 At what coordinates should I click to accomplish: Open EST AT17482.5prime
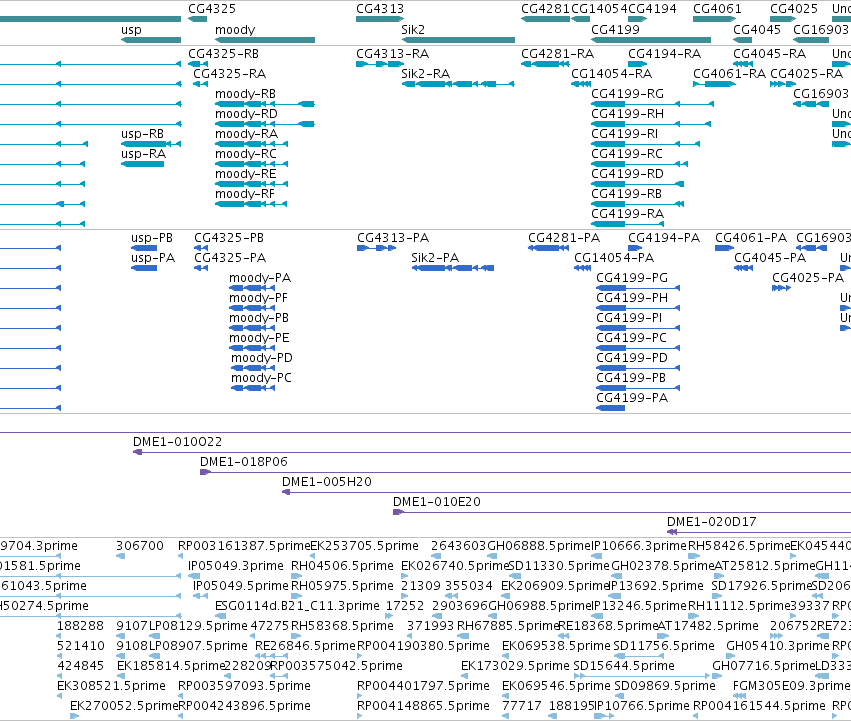(x=708, y=626)
